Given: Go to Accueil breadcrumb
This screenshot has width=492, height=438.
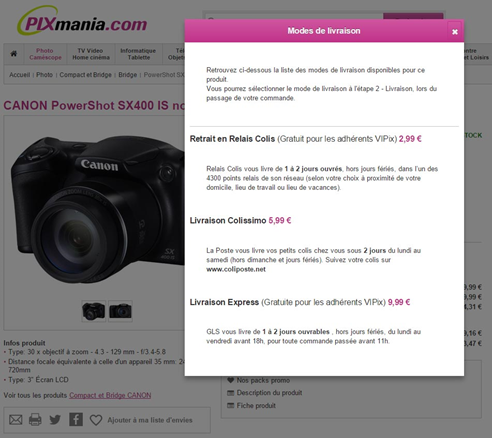Looking at the screenshot, I should 20,75.
